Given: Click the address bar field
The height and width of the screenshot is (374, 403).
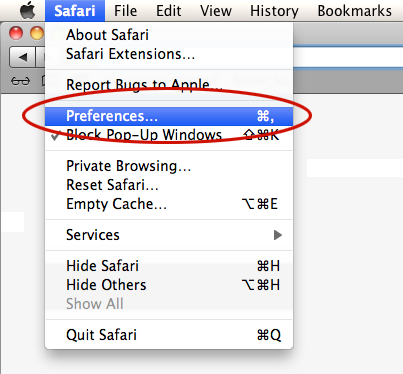Looking at the screenshot, I should (348, 58).
